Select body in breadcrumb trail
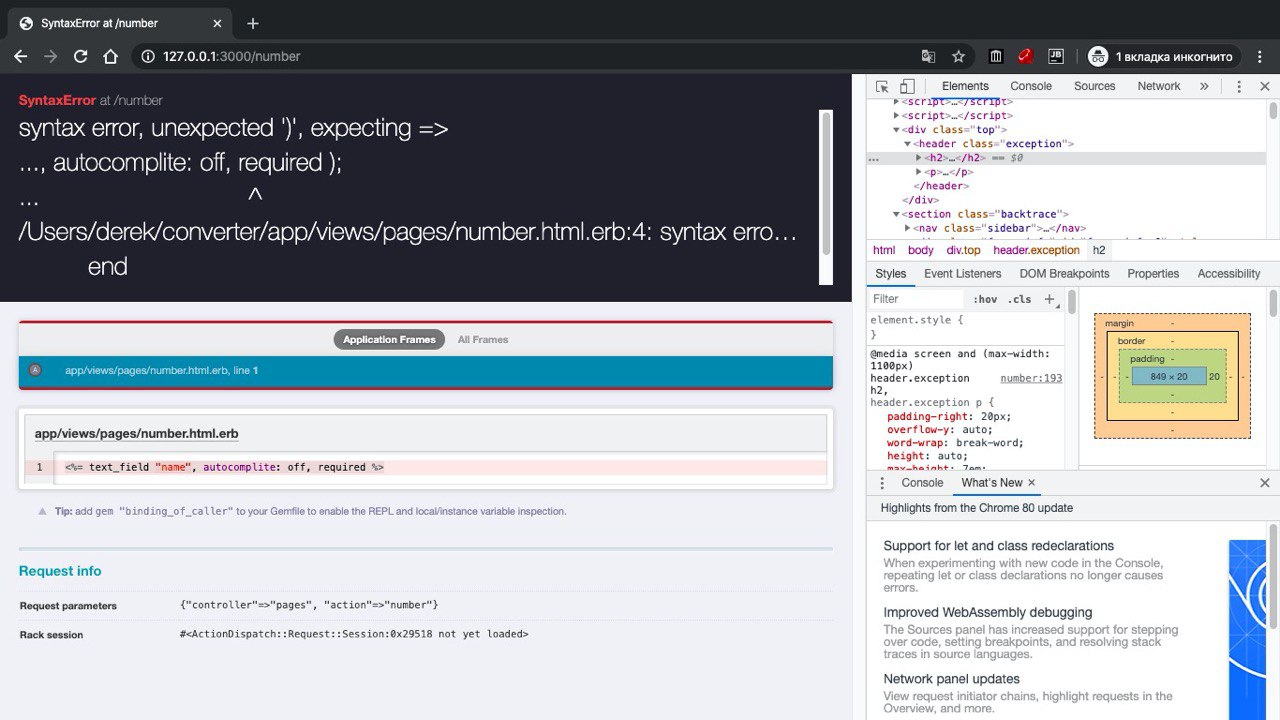 [x=920, y=250]
